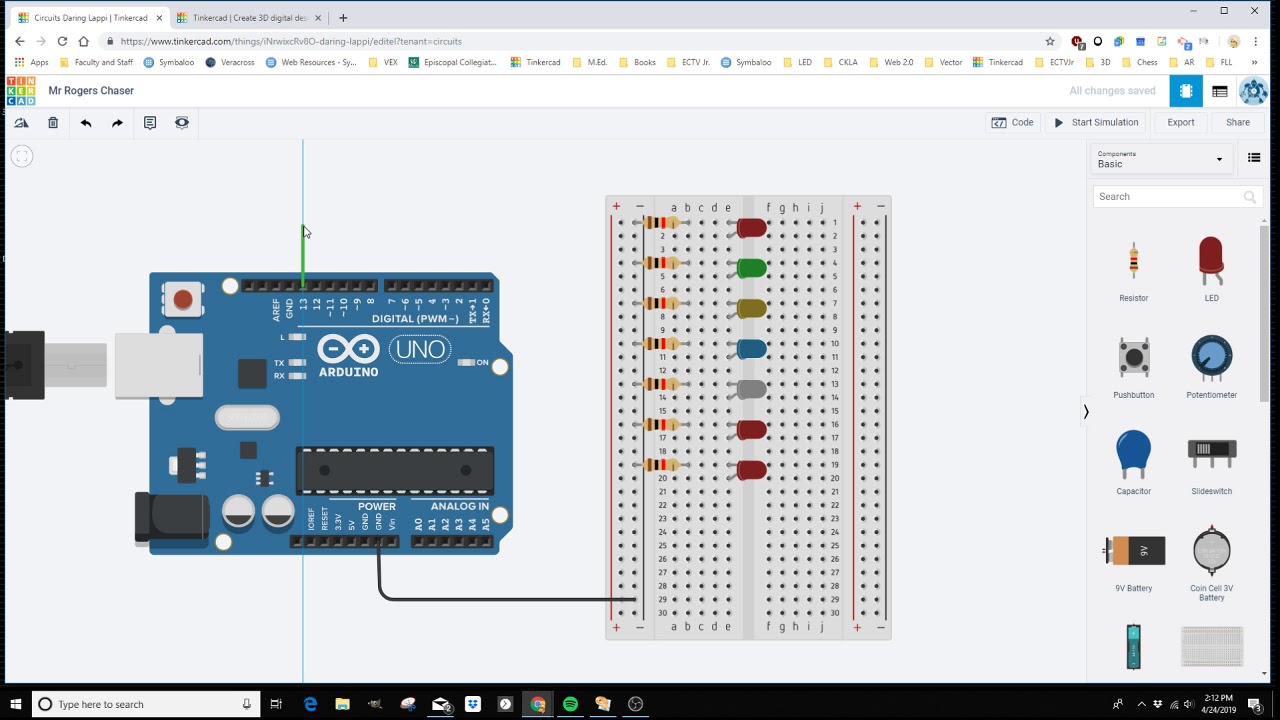Select the Capacitor component

(x=1133, y=463)
